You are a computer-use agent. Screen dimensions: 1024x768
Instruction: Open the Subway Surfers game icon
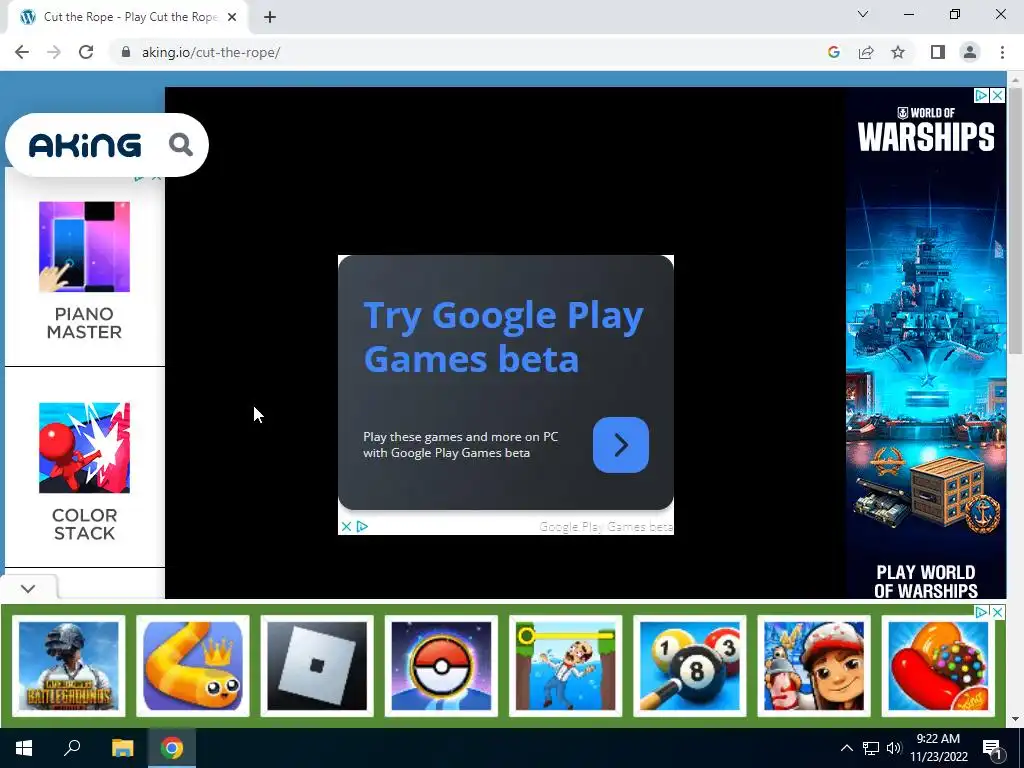(x=814, y=665)
